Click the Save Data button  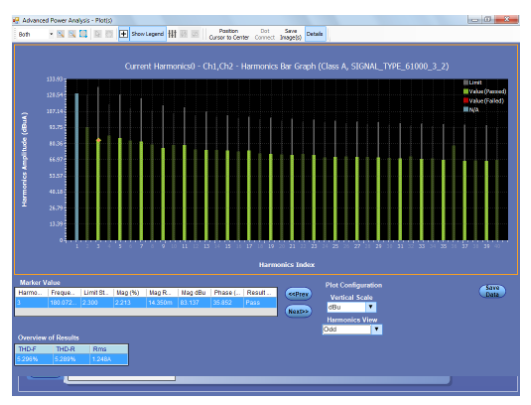[492, 291]
